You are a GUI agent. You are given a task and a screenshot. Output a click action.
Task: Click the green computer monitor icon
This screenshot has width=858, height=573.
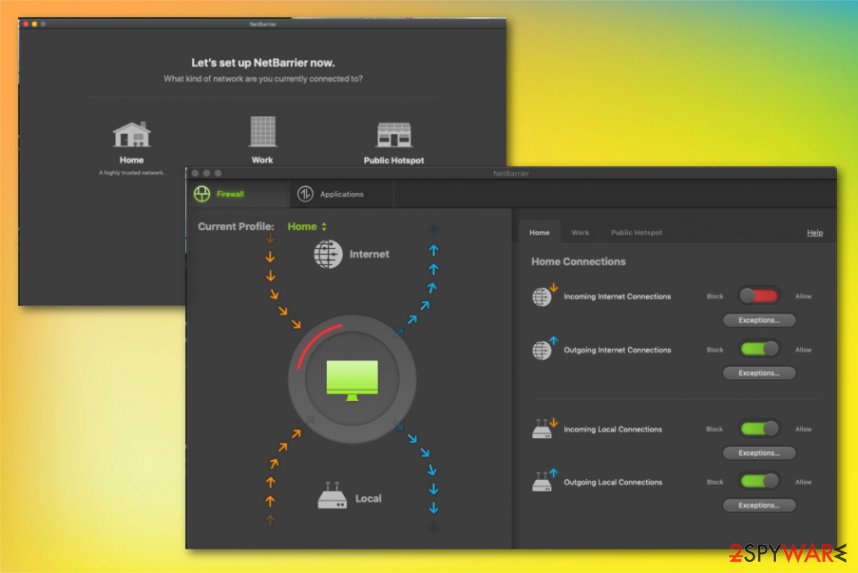[352, 380]
